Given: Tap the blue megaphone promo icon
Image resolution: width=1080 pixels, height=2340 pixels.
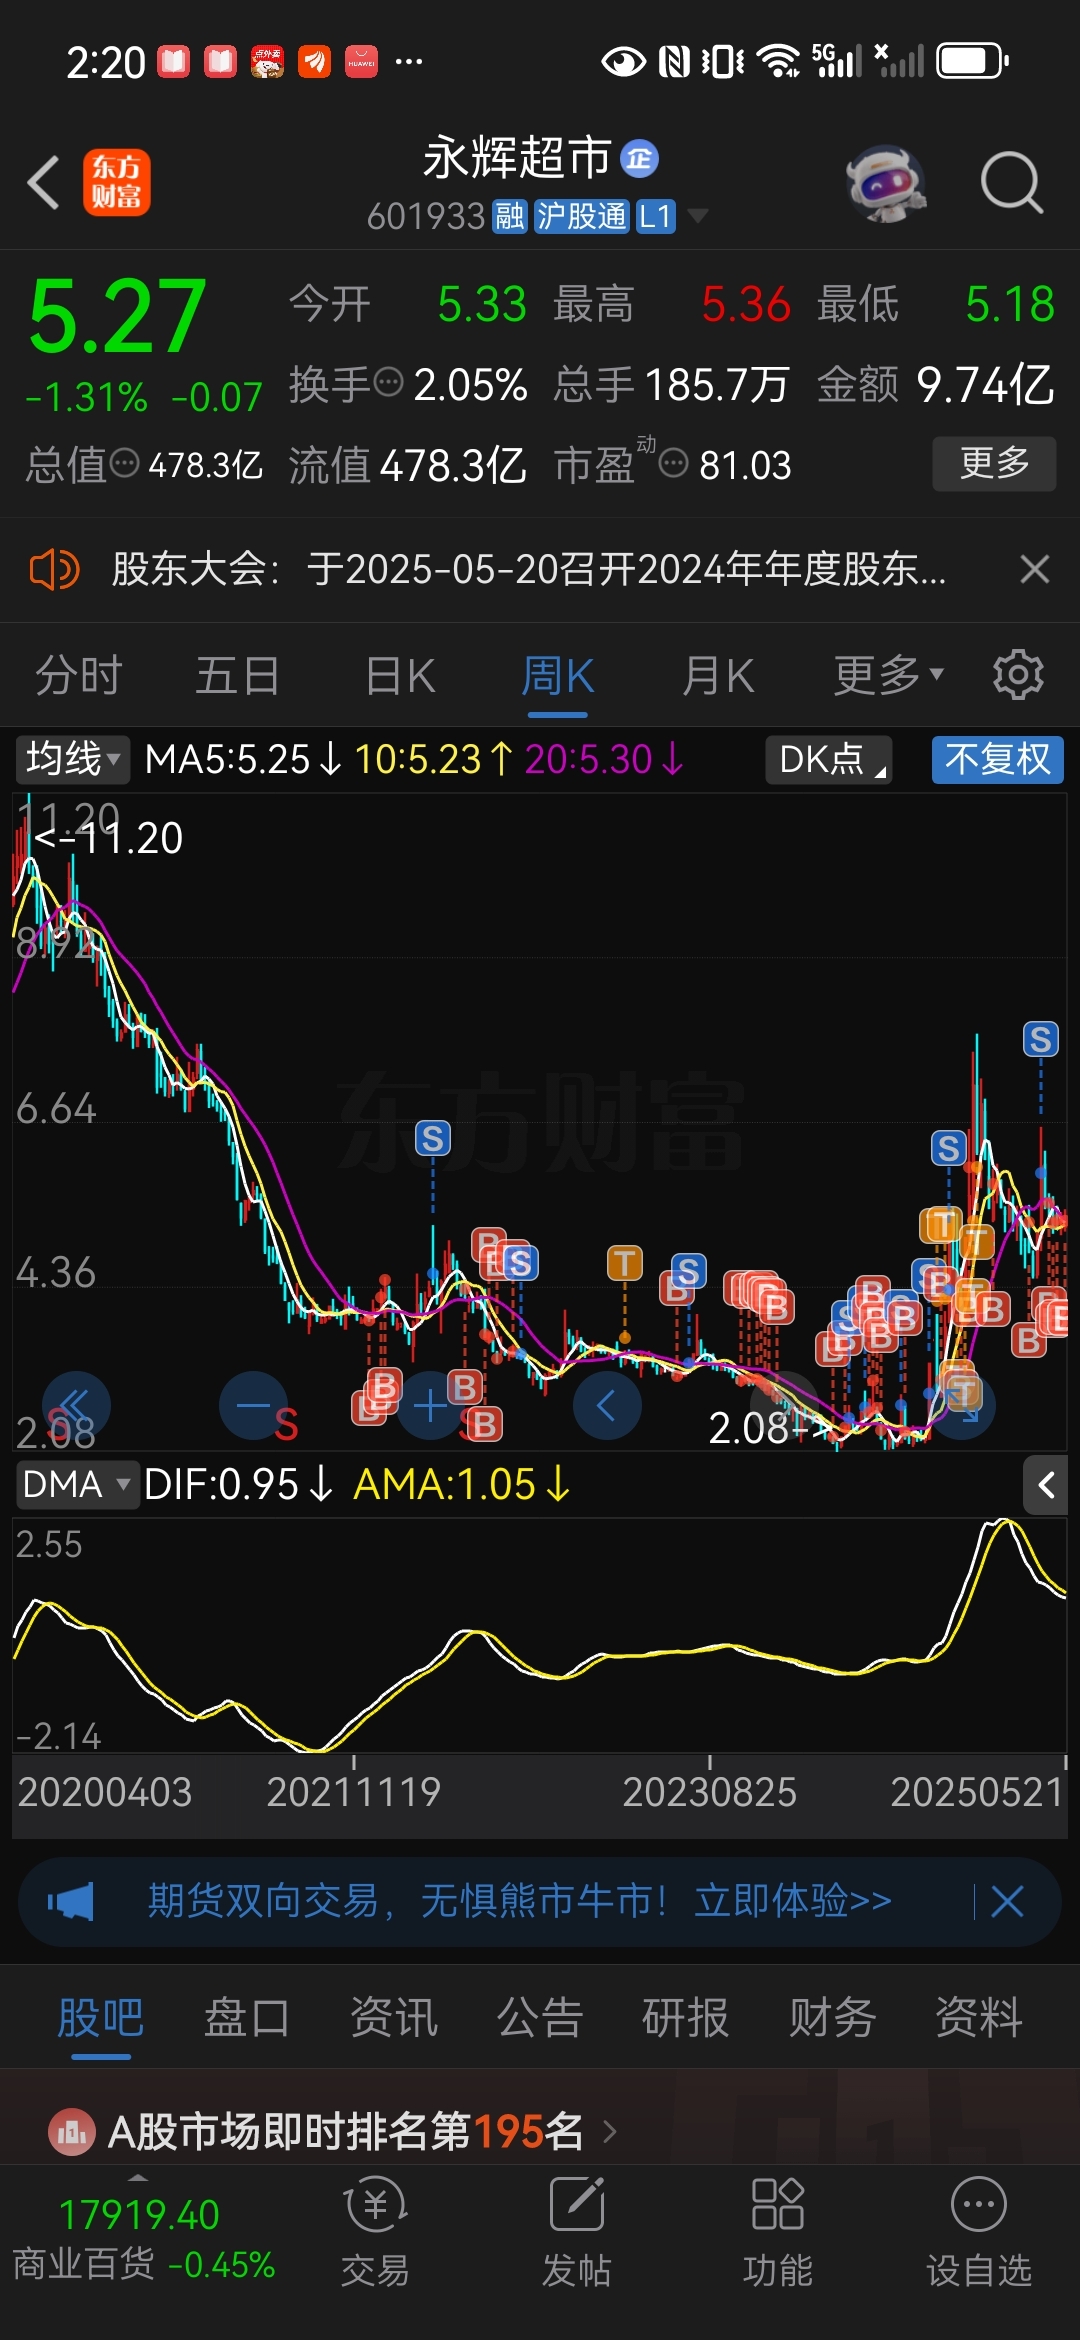Looking at the screenshot, I should 71,1900.
